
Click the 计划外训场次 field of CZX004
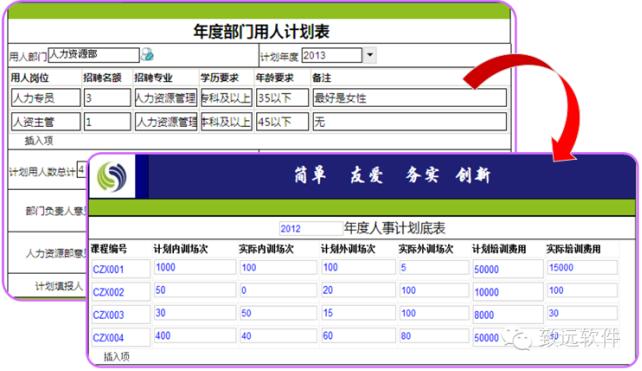pos(358,336)
